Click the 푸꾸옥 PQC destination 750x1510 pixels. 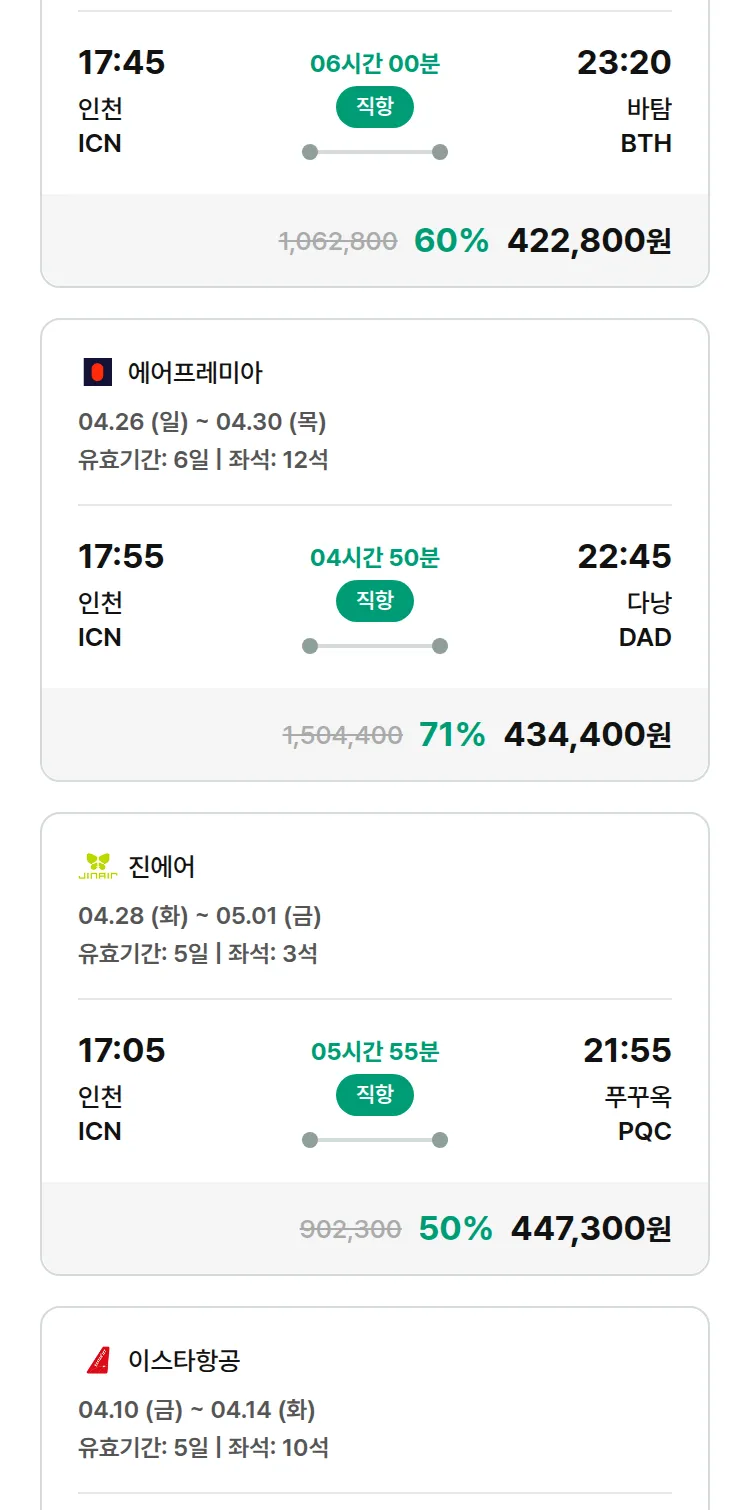coord(639,1114)
